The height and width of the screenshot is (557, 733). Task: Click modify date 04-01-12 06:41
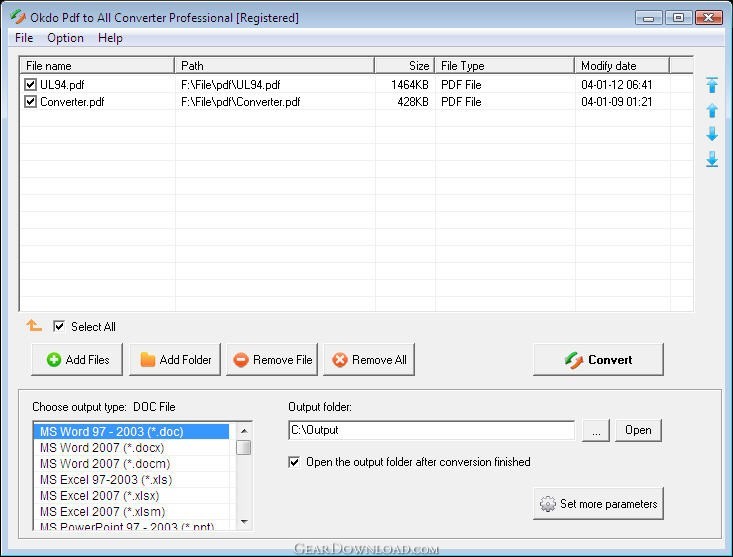click(617, 85)
